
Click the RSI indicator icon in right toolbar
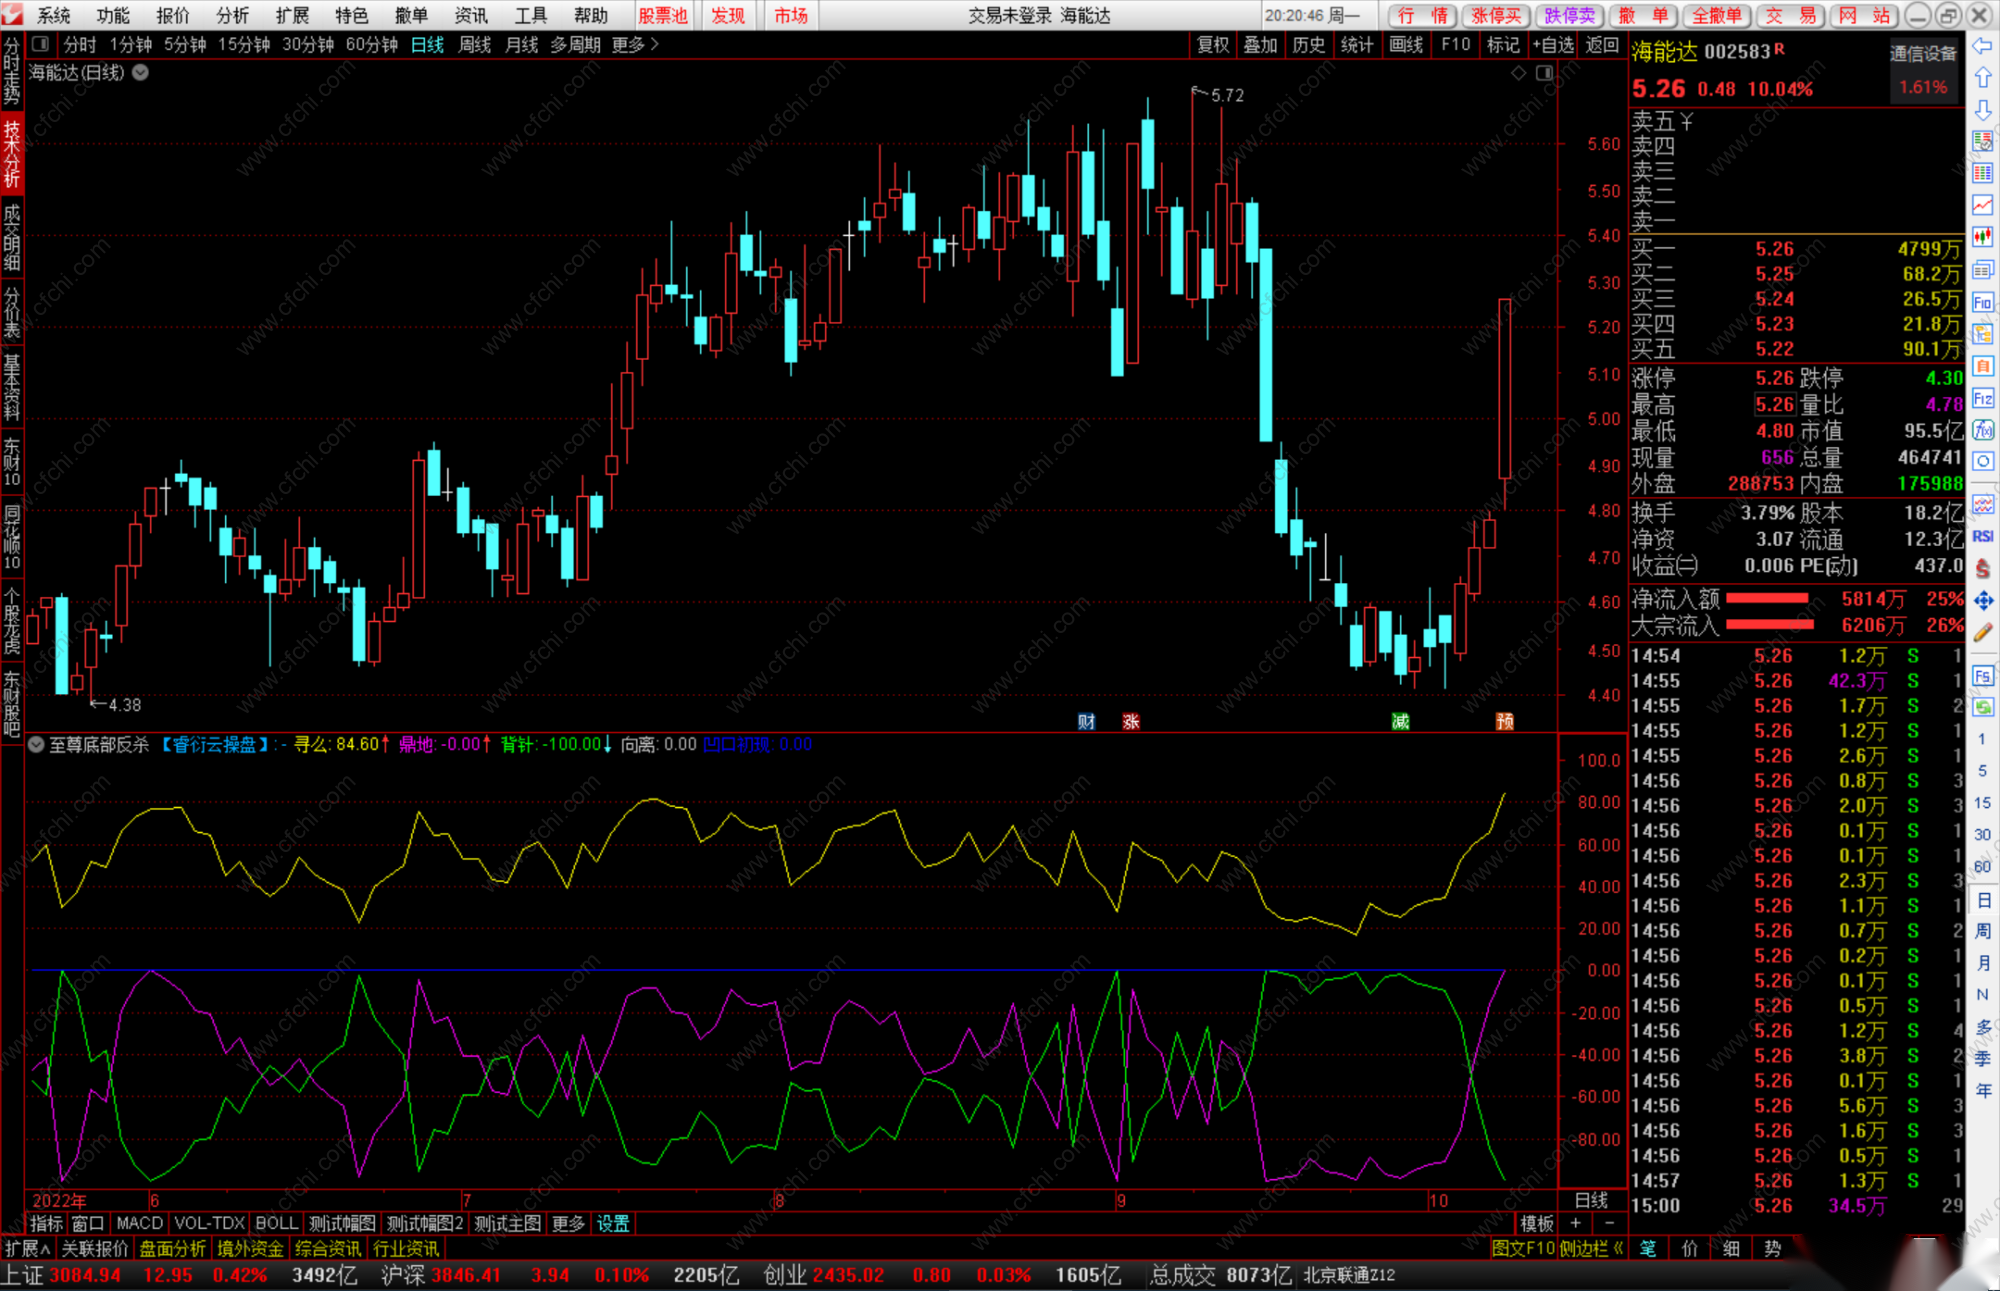1983,537
